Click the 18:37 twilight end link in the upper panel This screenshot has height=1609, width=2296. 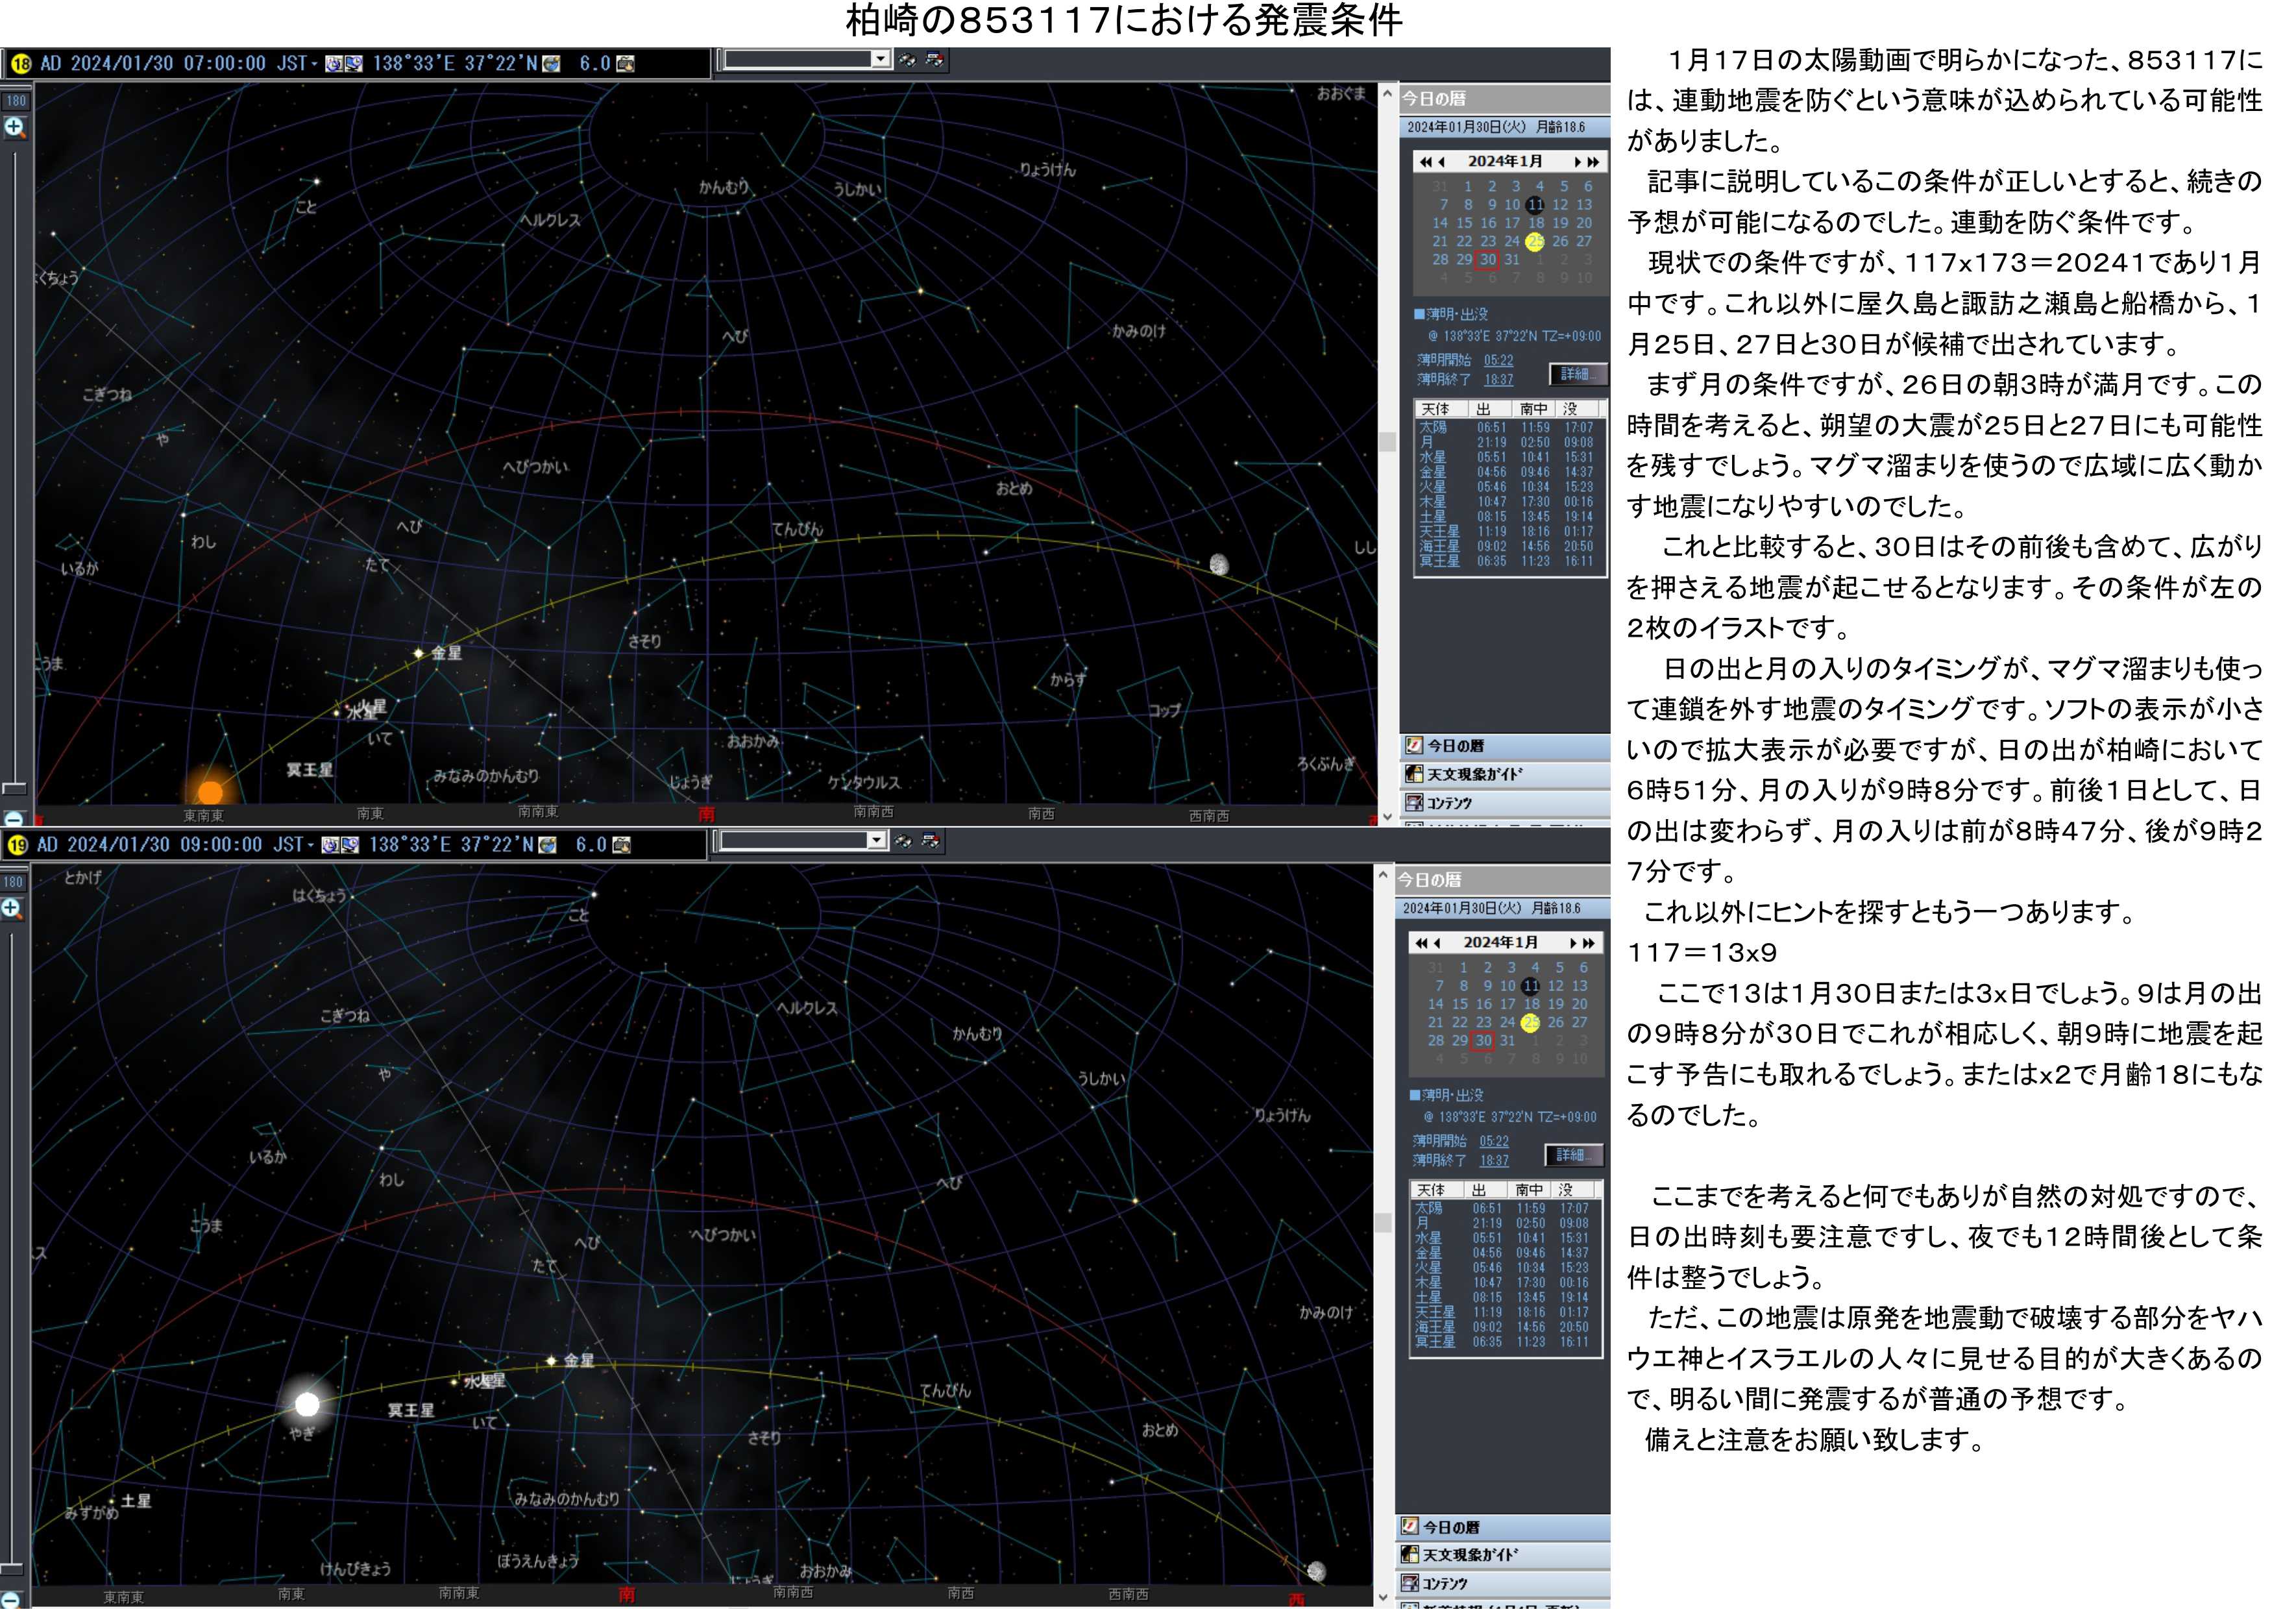[1498, 379]
